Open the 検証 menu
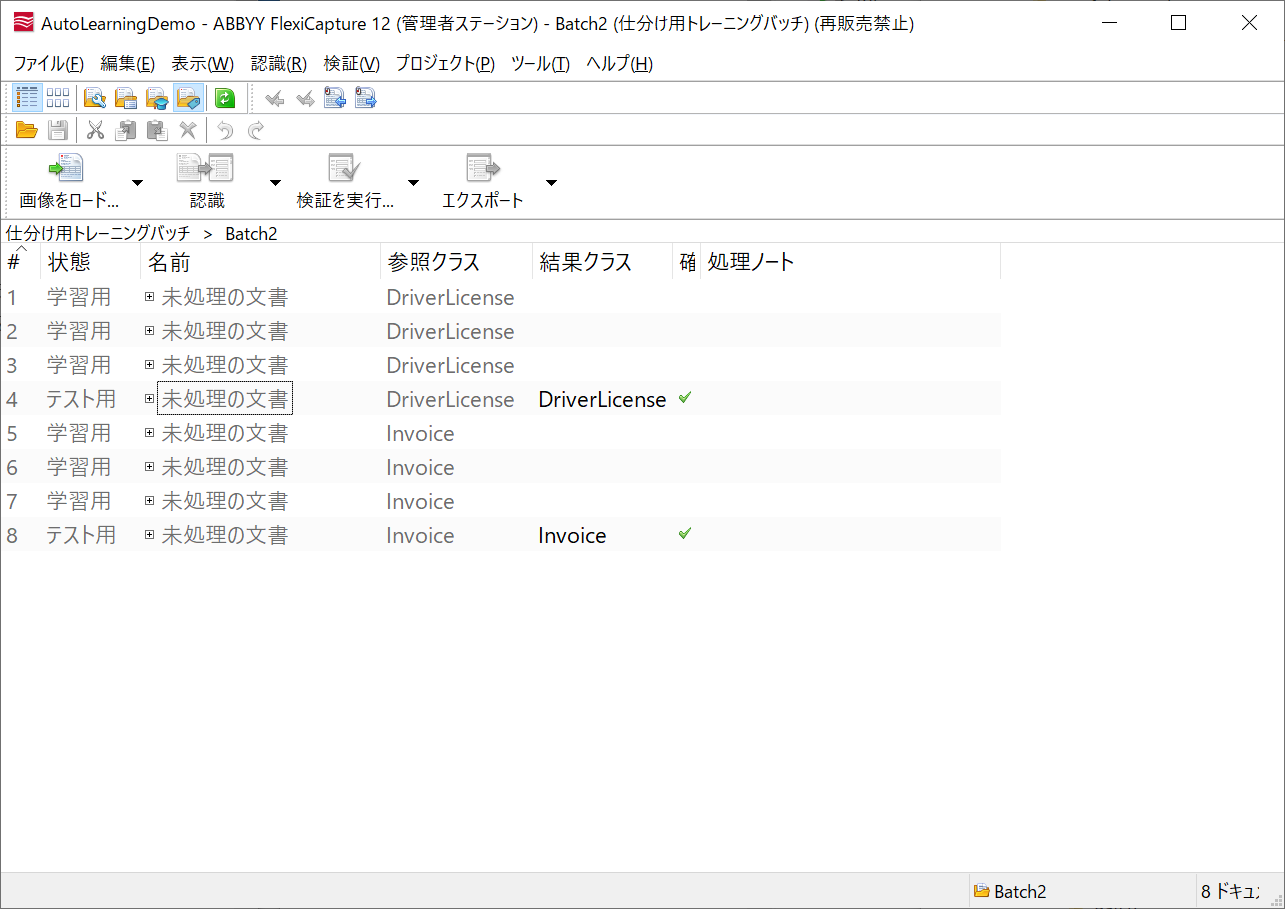 coord(352,64)
